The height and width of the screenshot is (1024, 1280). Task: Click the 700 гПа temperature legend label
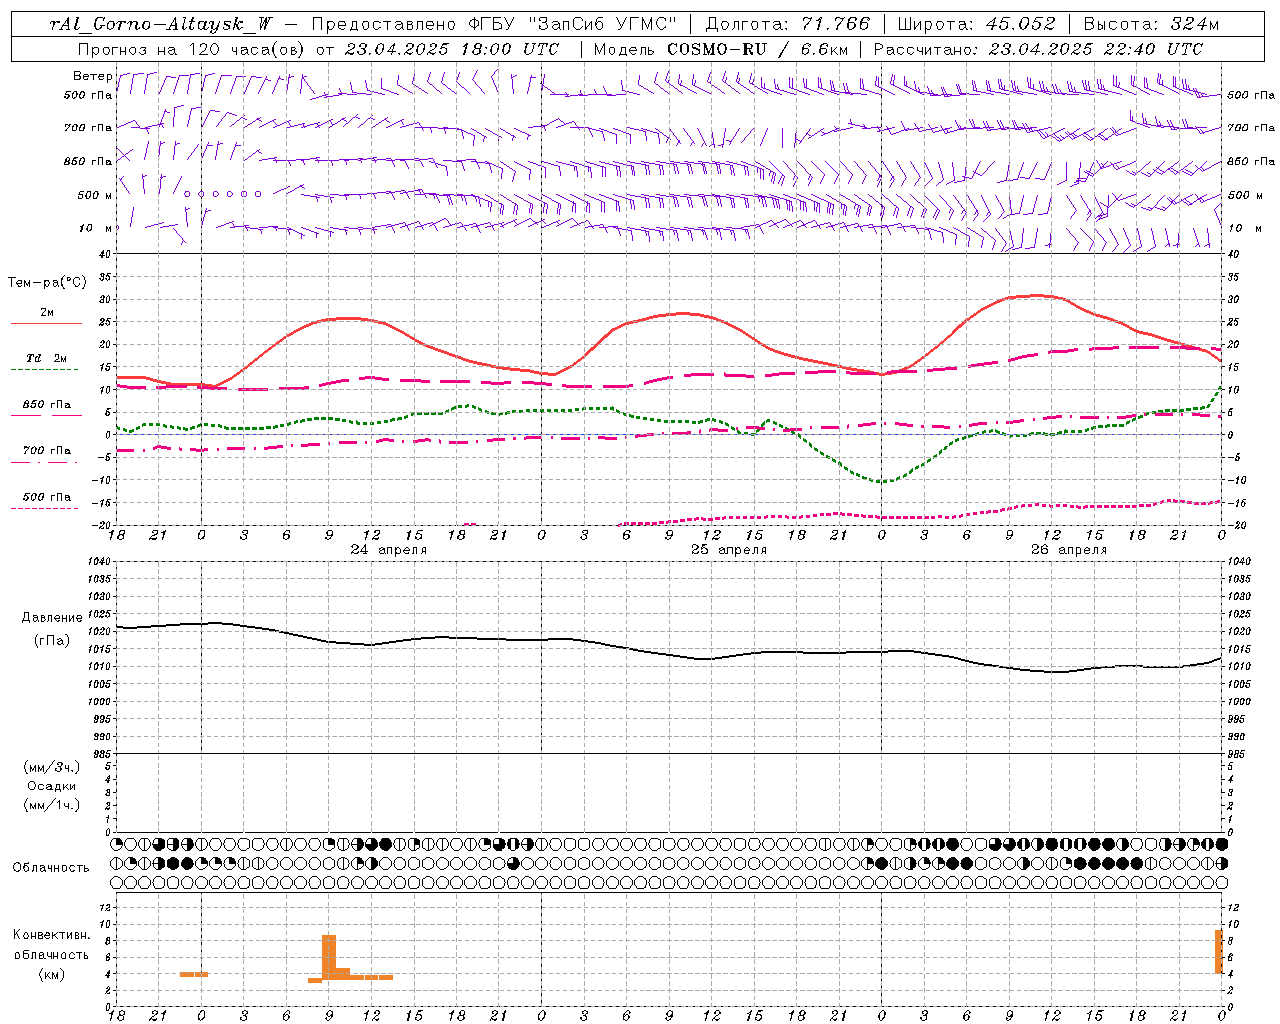[46, 450]
